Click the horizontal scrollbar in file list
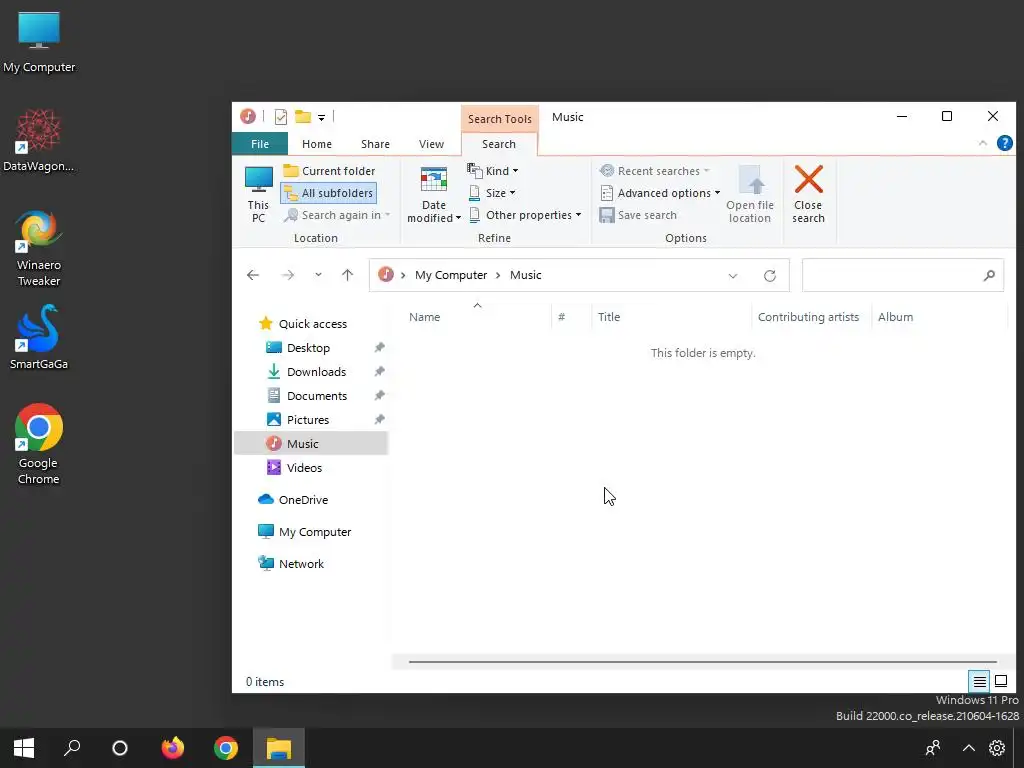 702,662
